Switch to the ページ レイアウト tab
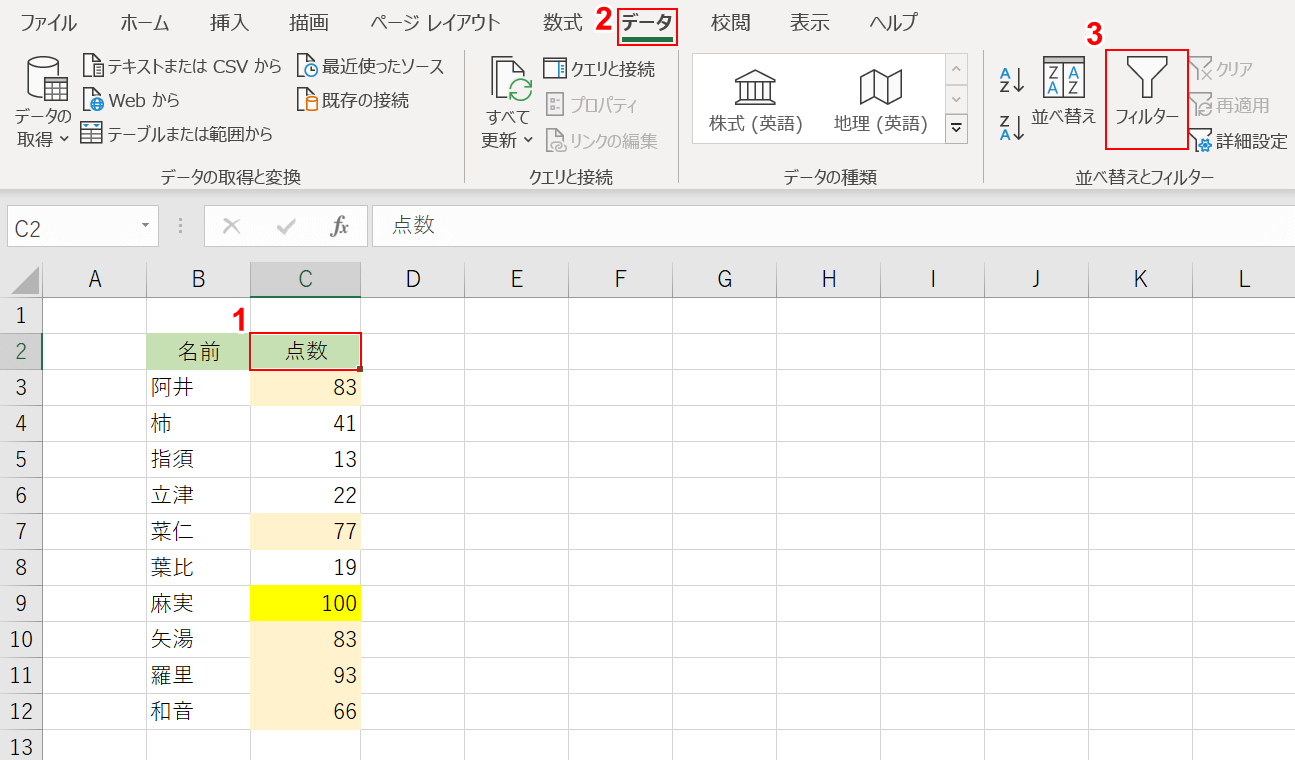The image size is (1295, 760). coord(435,22)
